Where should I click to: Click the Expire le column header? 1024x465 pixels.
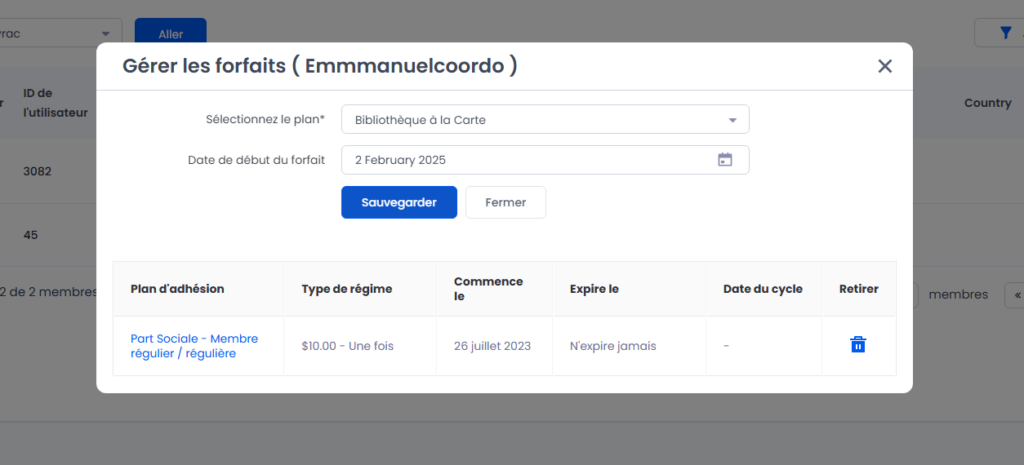point(594,289)
